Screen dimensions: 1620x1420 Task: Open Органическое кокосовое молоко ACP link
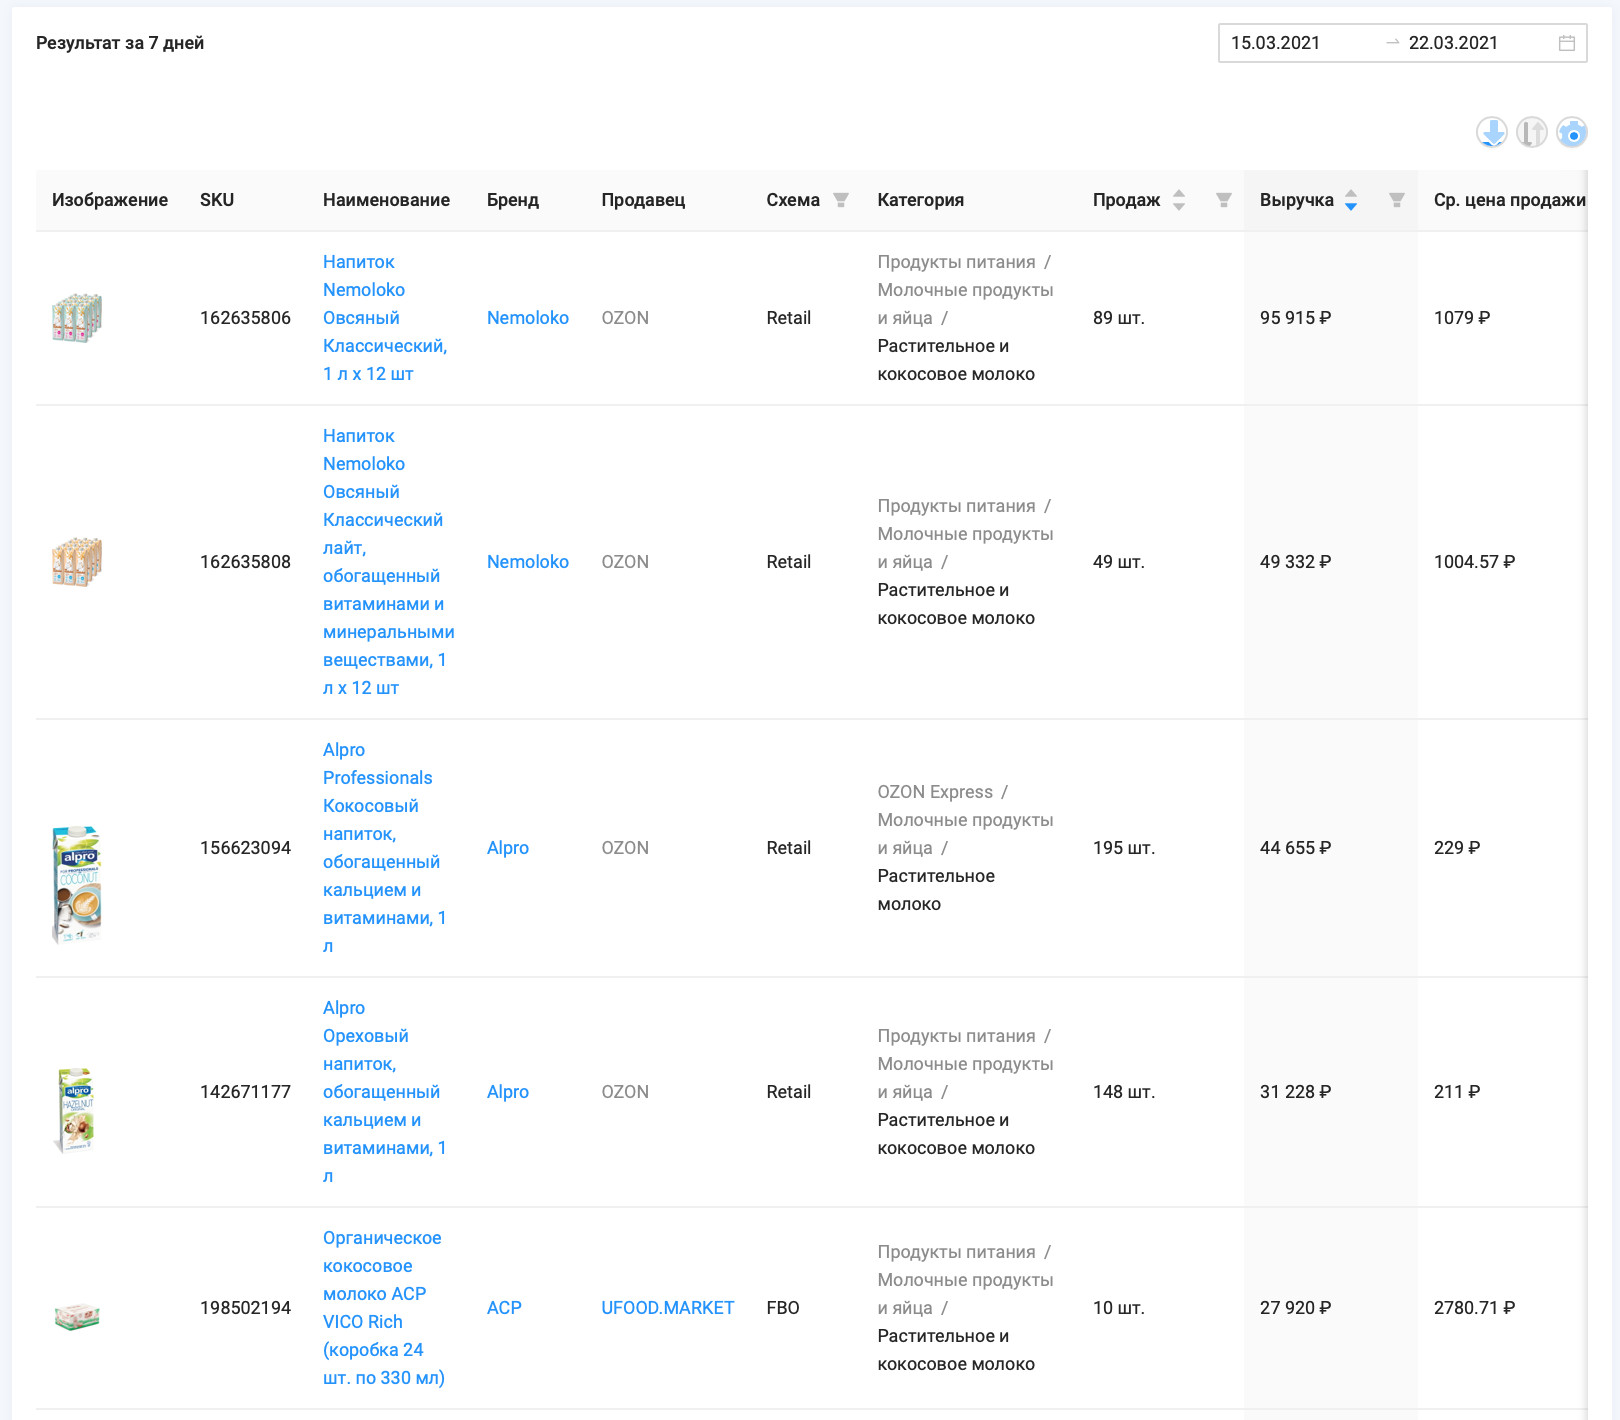(x=384, y=1308)
